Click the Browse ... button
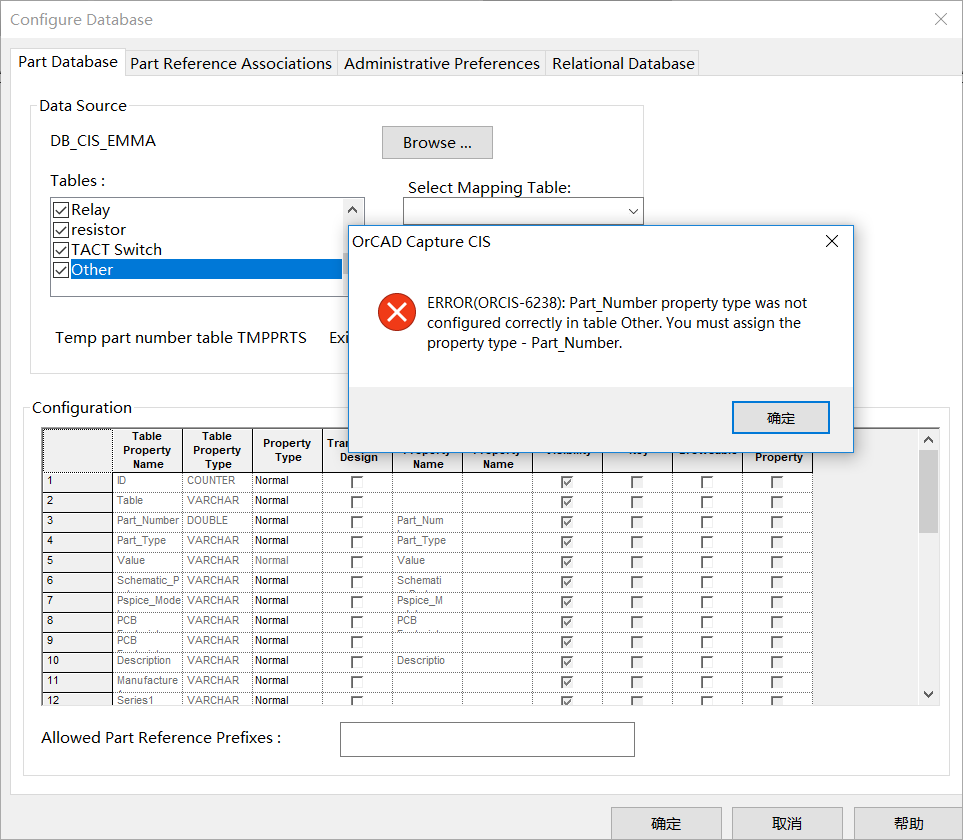 (x=437, y=142)
